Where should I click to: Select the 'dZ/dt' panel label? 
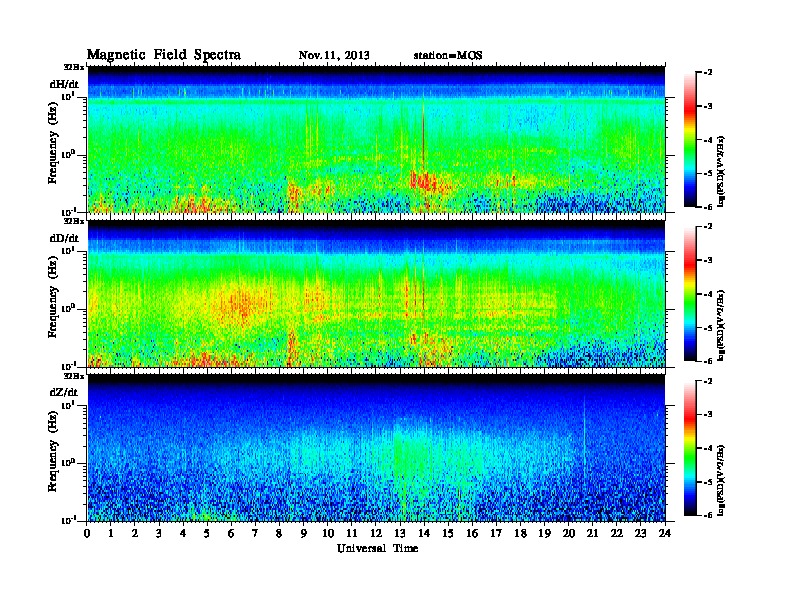coord(64,392)
